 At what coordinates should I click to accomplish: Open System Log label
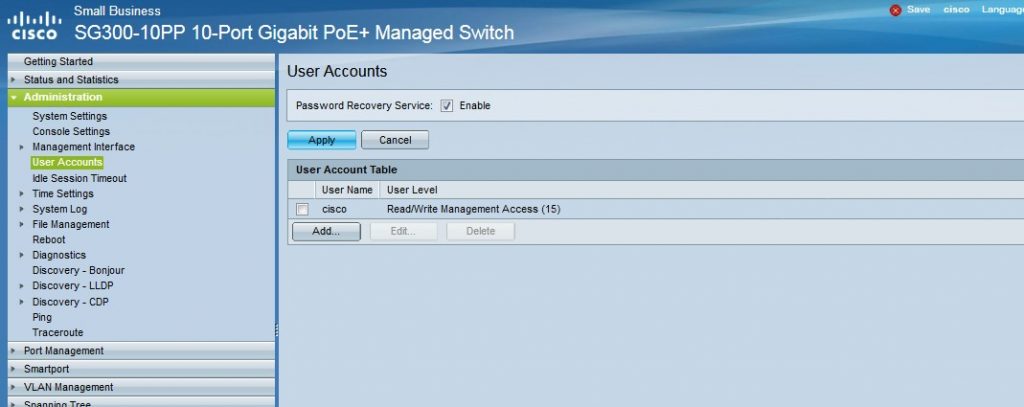pos(59,209)
